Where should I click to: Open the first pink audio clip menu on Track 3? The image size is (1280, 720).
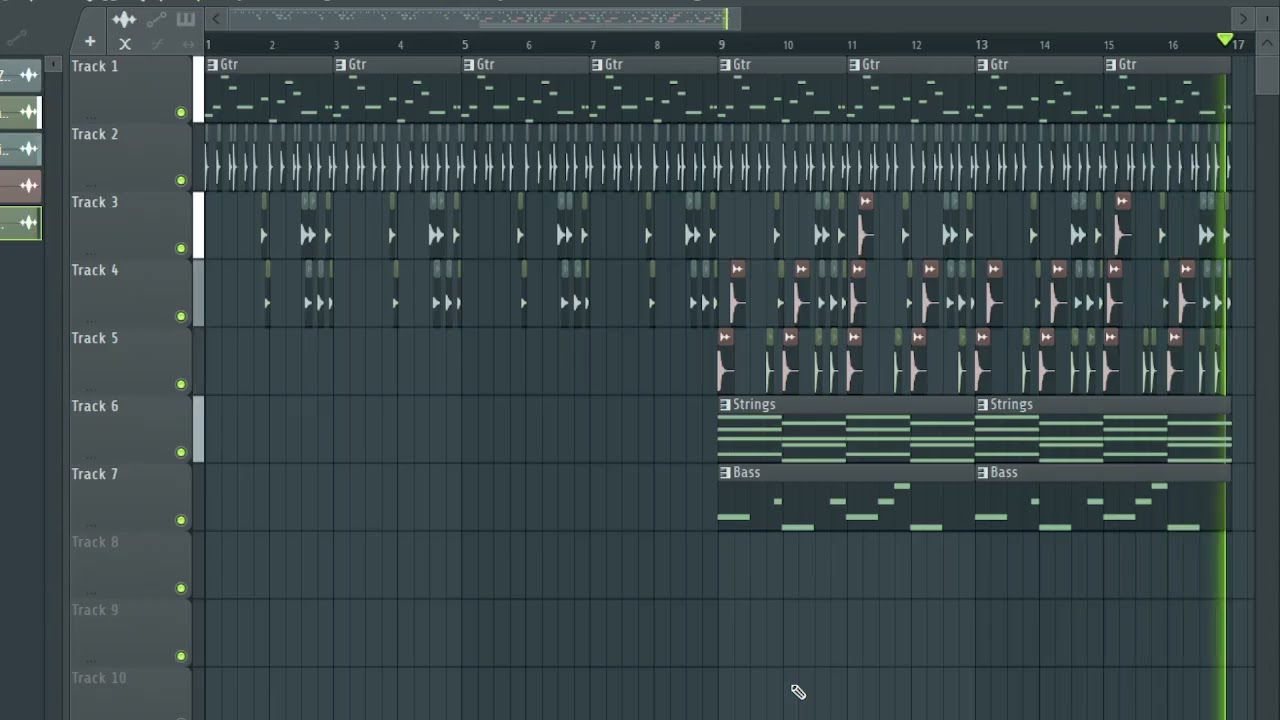865,201
